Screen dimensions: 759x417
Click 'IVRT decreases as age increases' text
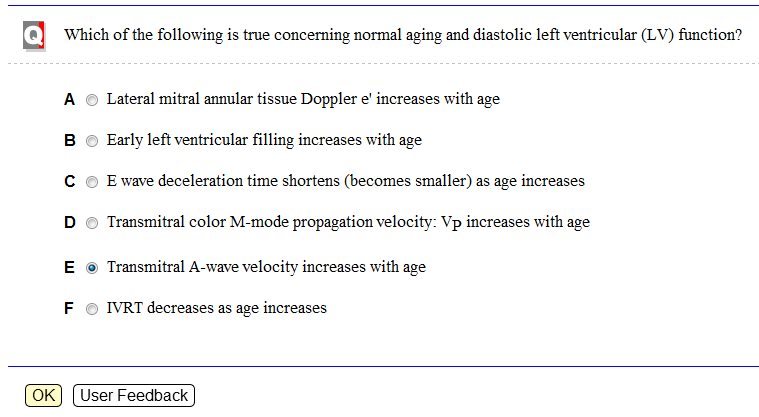(x=216, y=309)
